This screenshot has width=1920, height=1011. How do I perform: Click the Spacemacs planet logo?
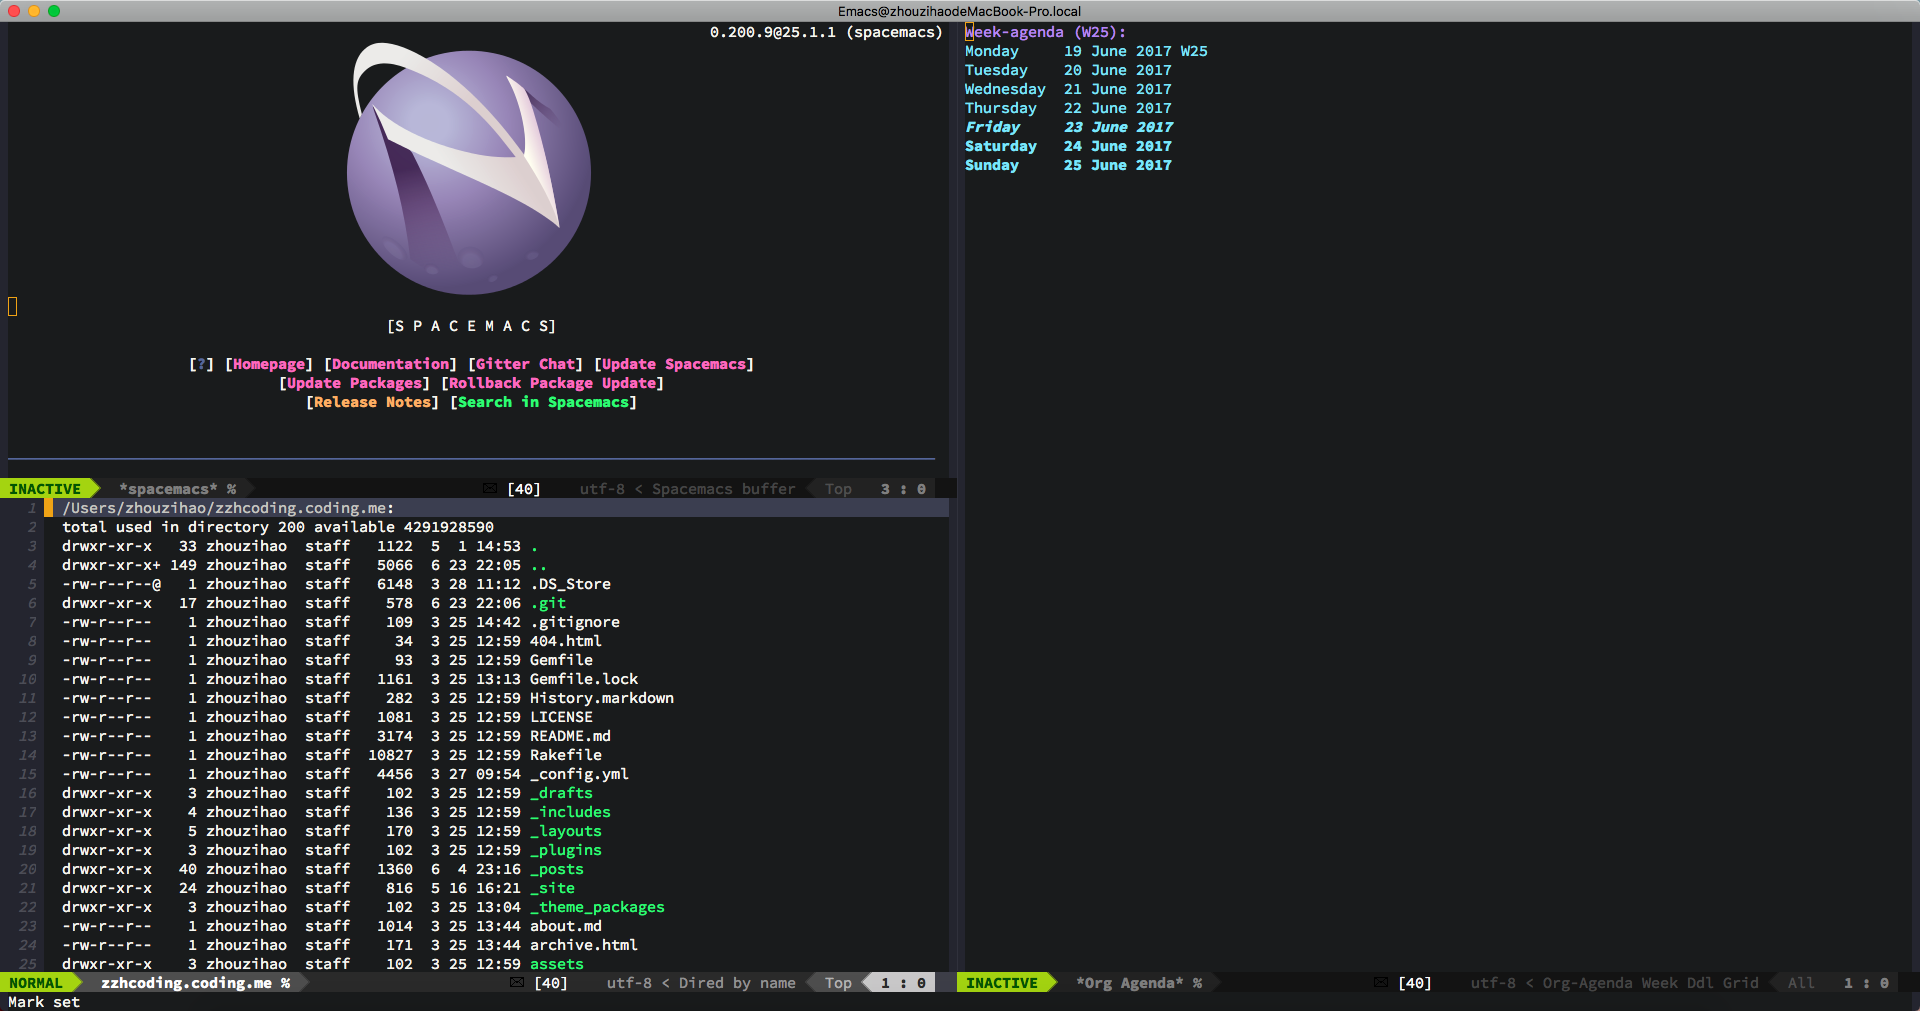point(469,169)
